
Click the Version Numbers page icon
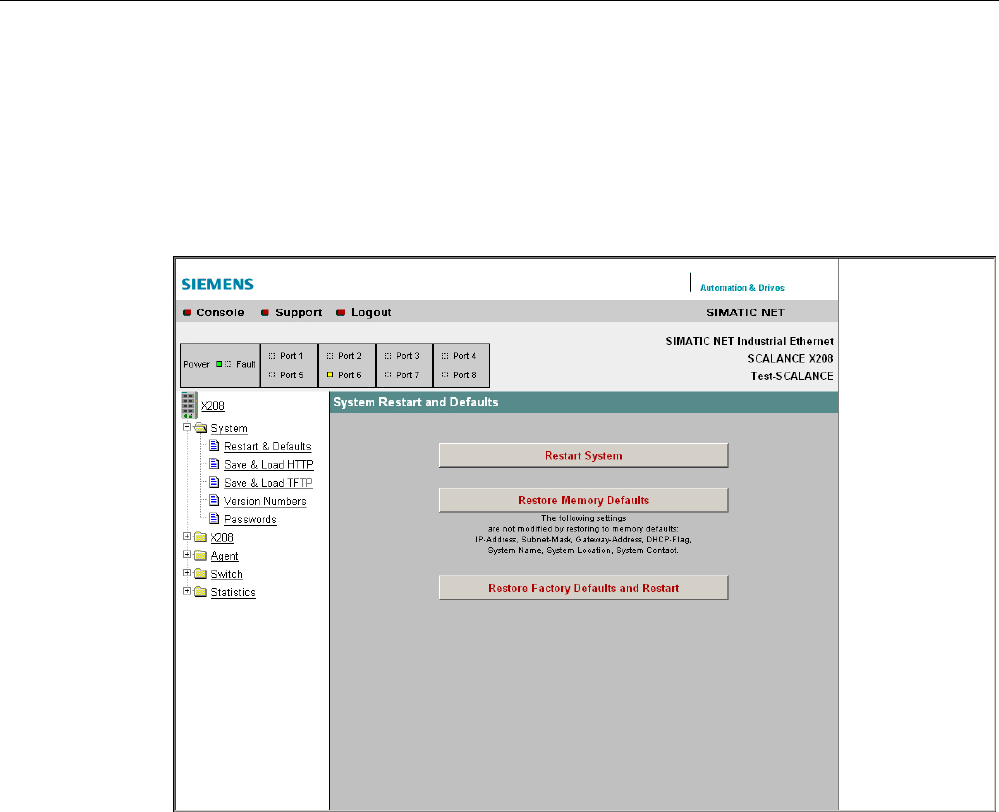pyautogui.click(x=214, y=500)
